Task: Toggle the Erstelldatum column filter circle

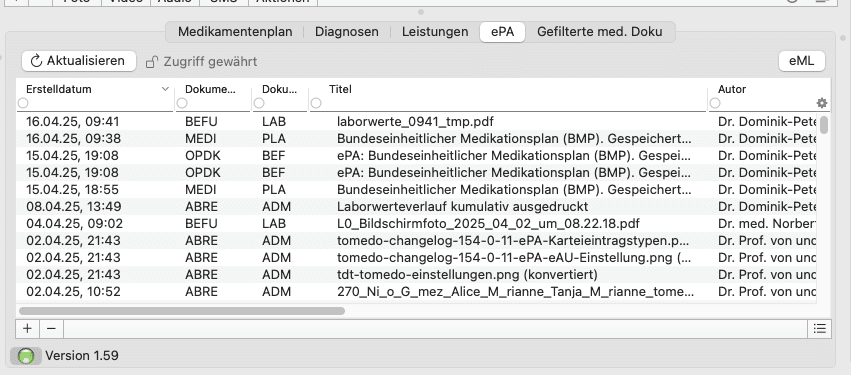Action: point(23,103)
